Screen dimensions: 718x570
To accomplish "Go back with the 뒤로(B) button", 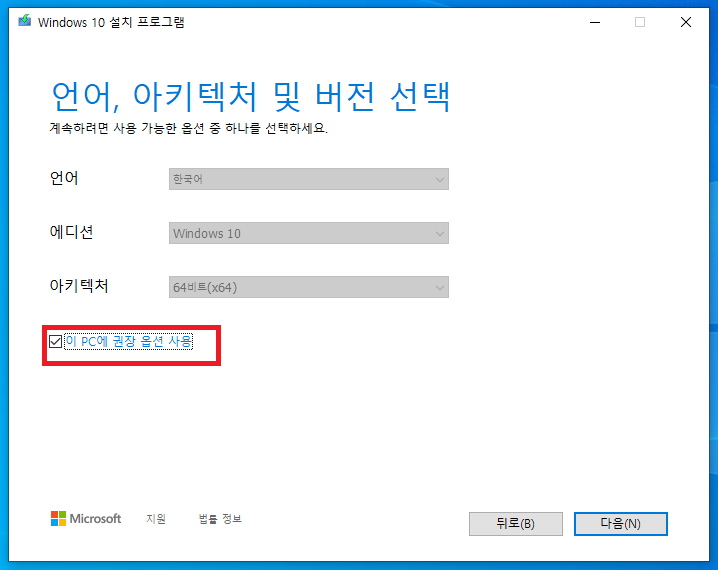I will [516, 524].
